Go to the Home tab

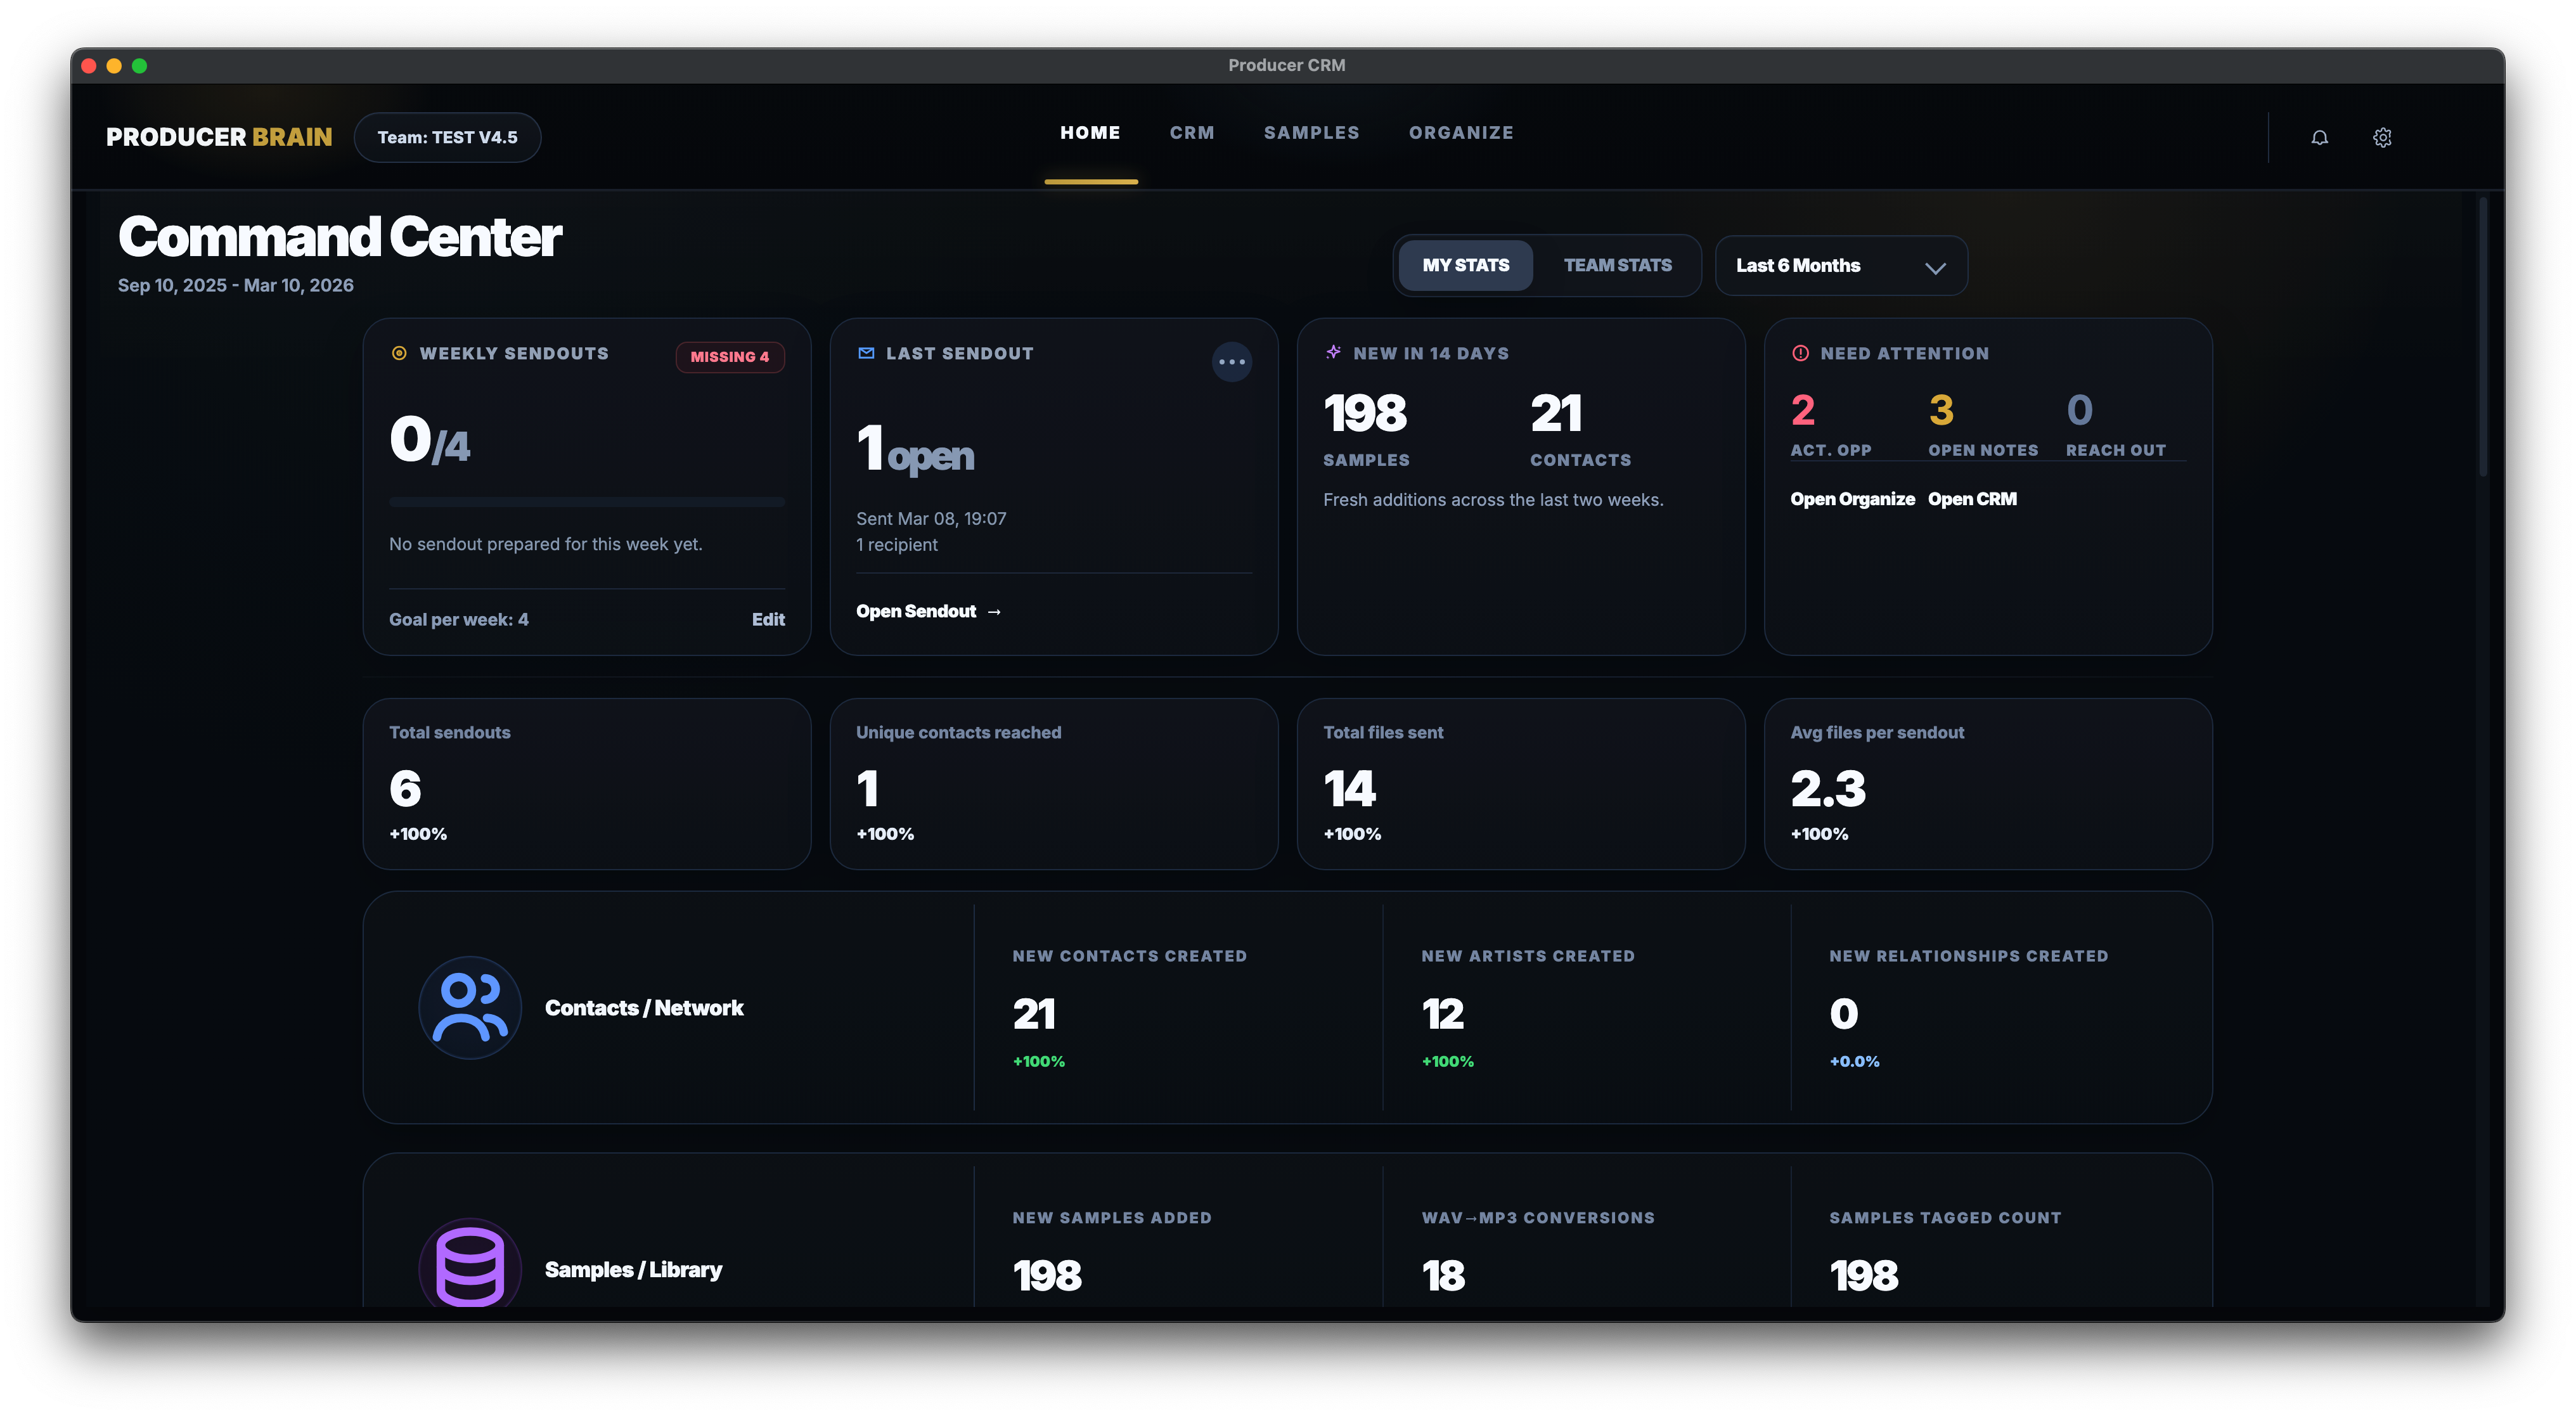click(x=1090, y=133)
